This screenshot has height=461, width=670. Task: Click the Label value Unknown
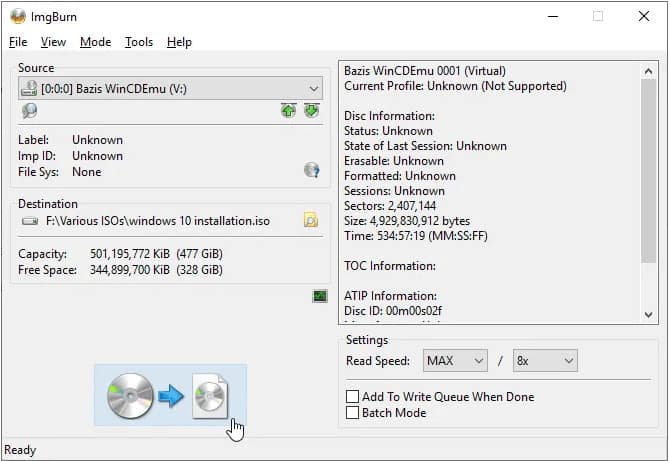point(97,140)
